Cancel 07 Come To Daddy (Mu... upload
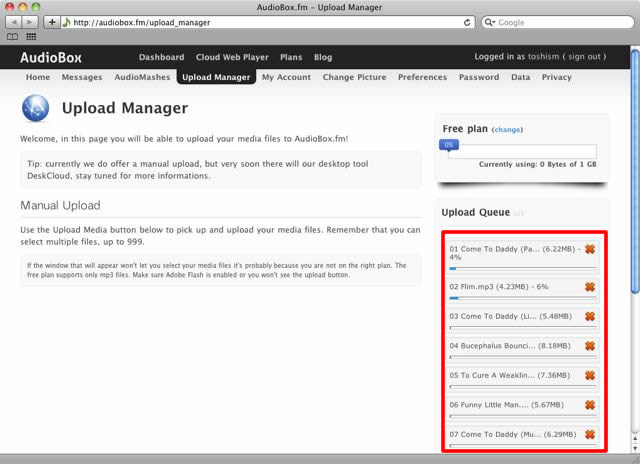 (590, 434)
